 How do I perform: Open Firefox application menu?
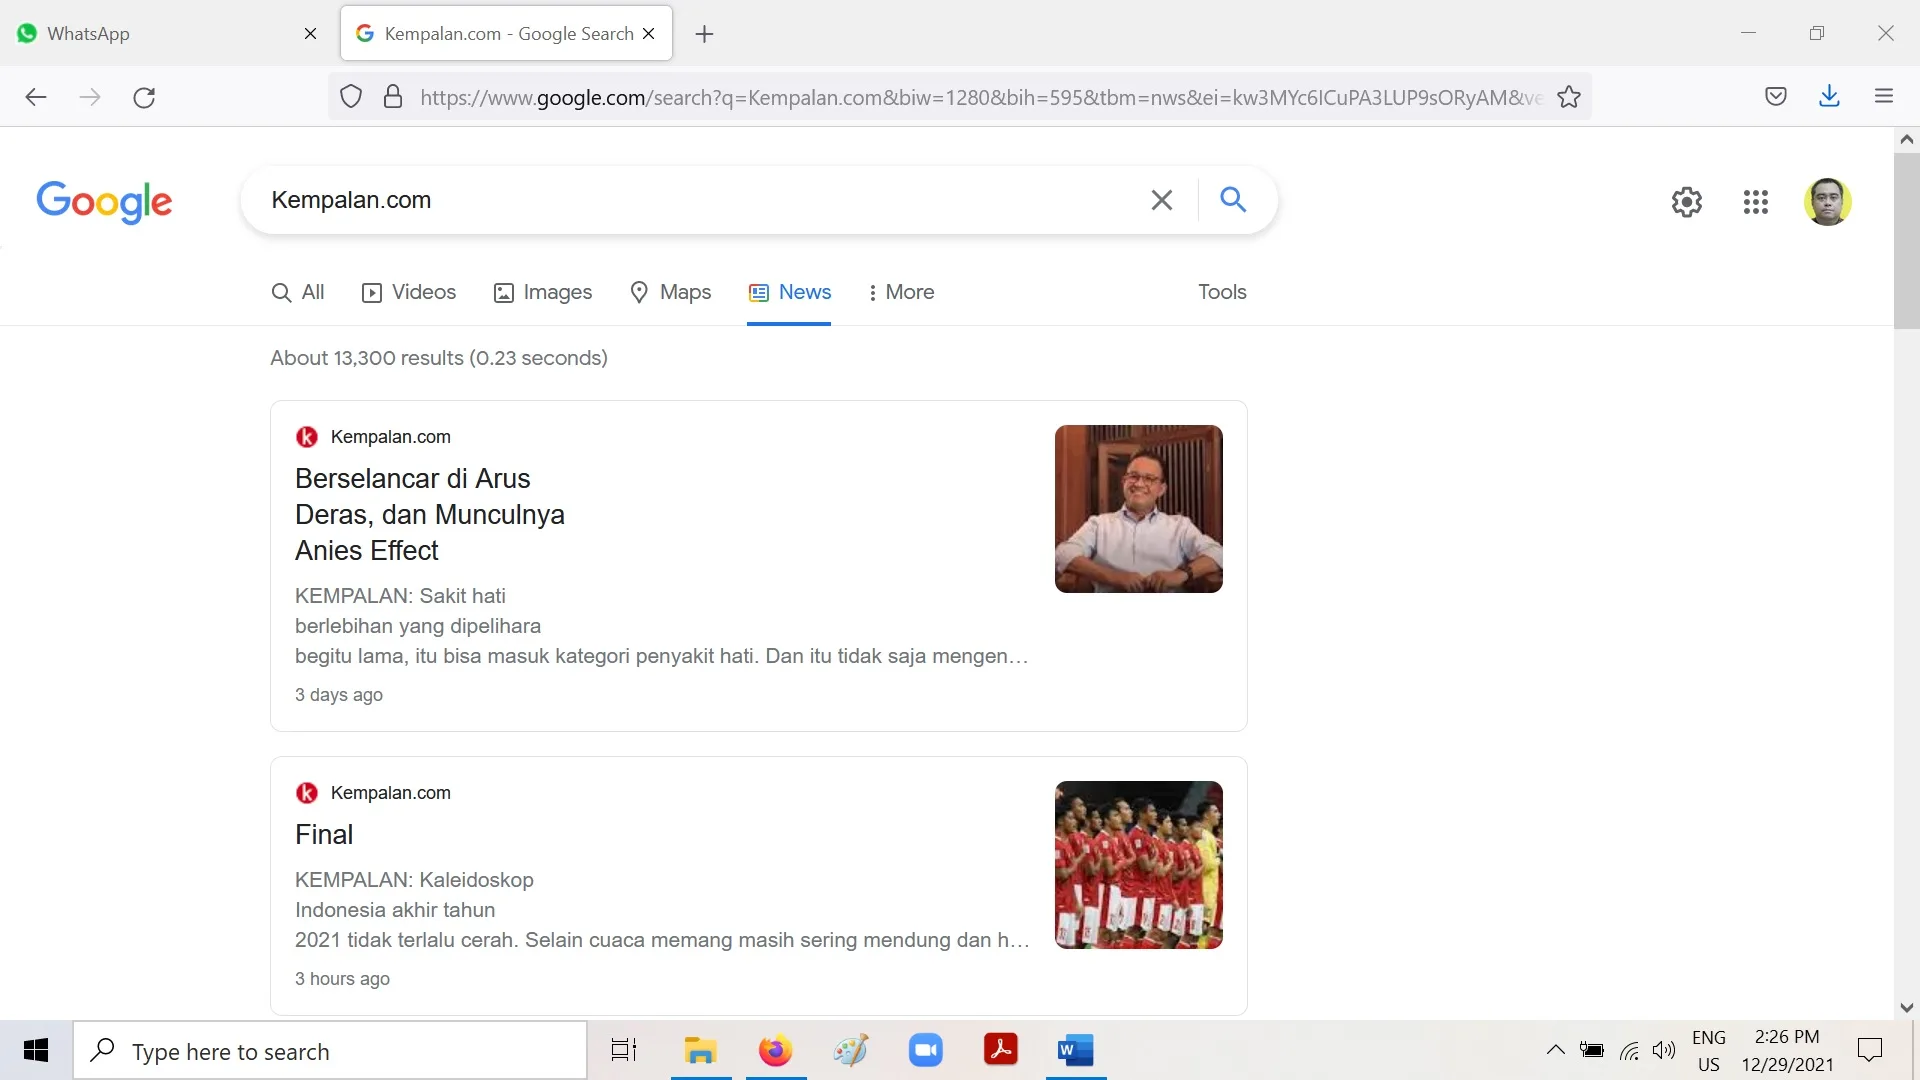tap(1884, 97)
